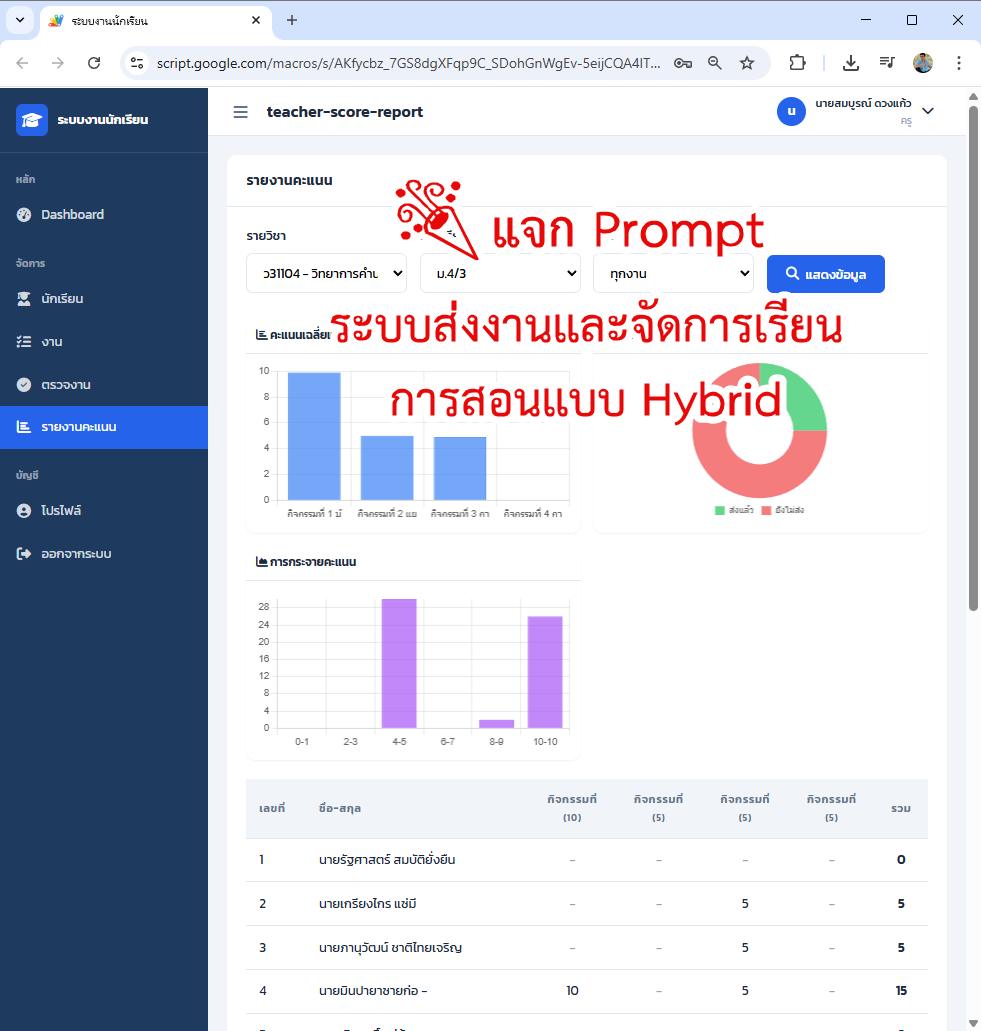Select row นายเกรียงไกร แซ่มี
This screenshot has width=981, height=1031.
[x=586, y=904]
